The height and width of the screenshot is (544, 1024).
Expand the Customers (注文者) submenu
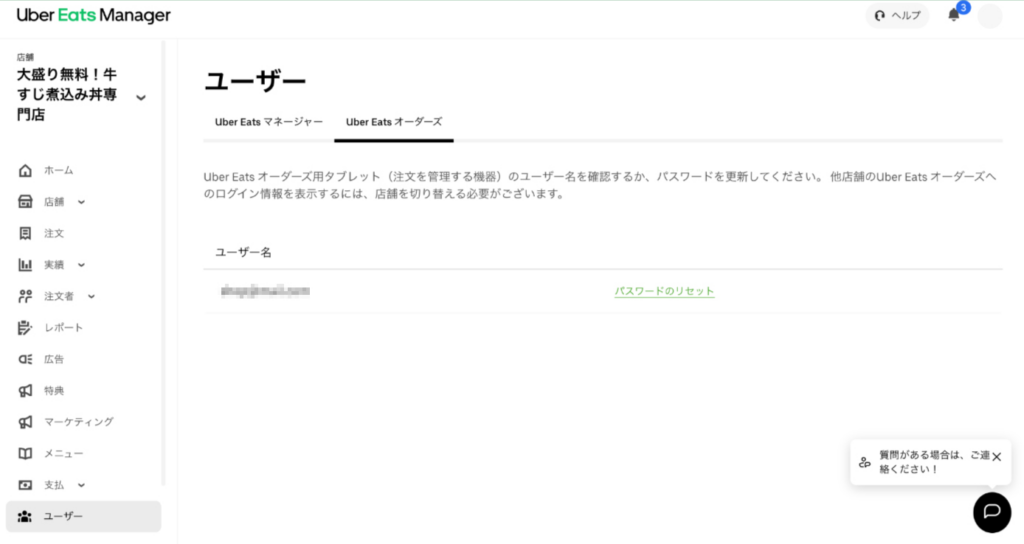91,296
